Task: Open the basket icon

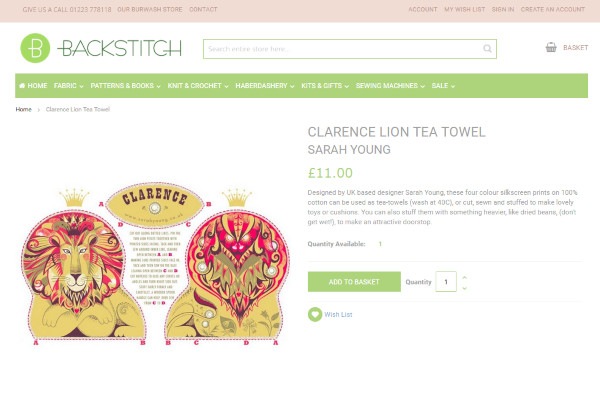Action: 551,47
